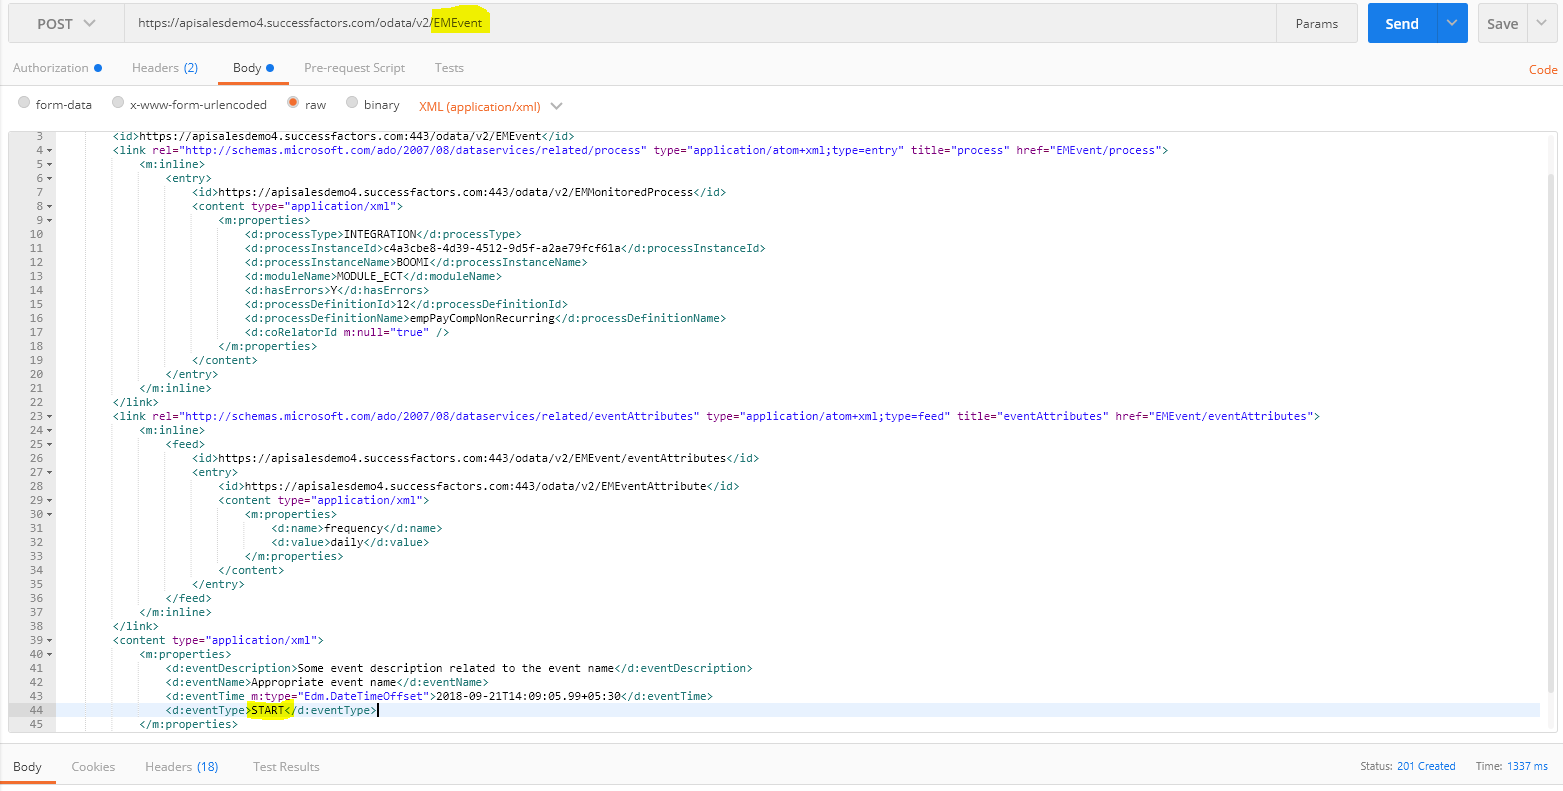Save the request
Image resolution: width=1563 pixels, height=791 pixels.
pos(1502,23)
